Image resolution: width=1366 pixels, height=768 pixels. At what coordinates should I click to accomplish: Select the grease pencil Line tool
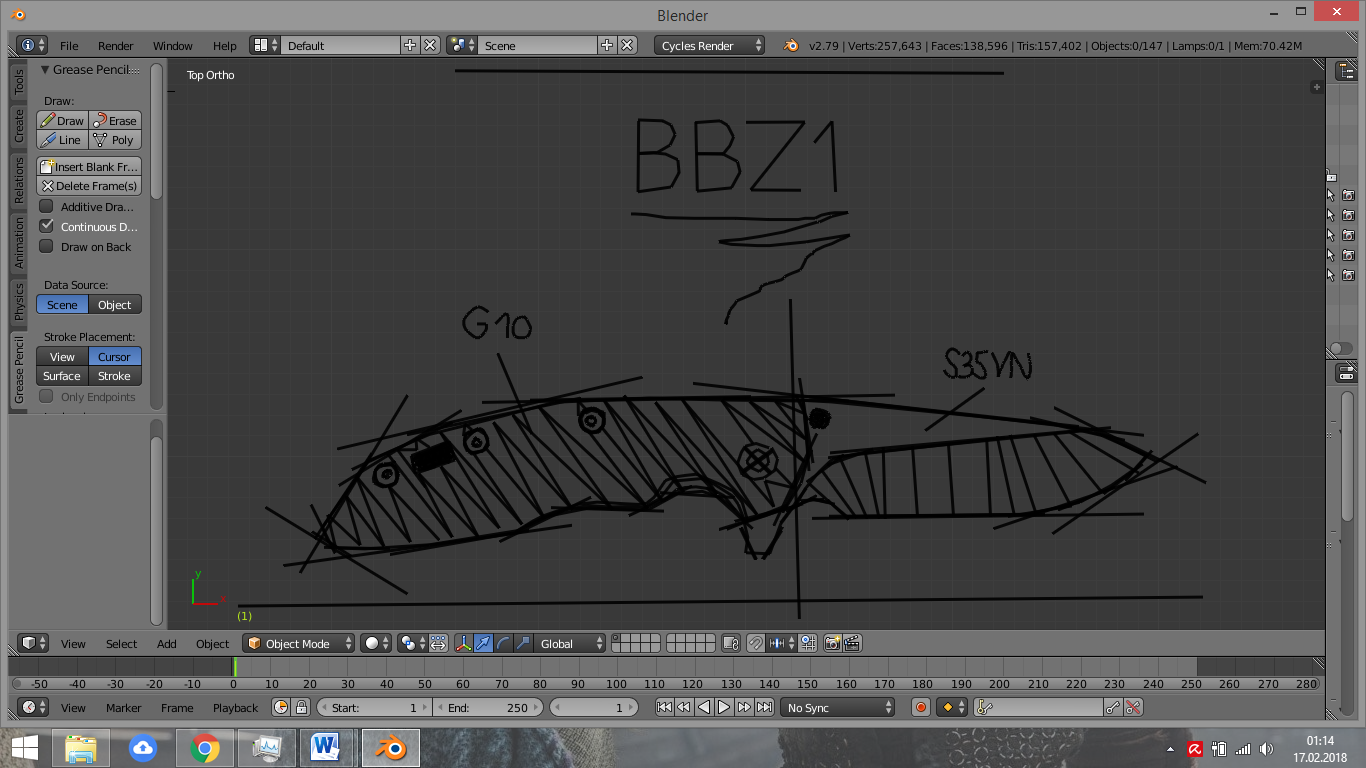pyautogui.click(x=62, y=140)
